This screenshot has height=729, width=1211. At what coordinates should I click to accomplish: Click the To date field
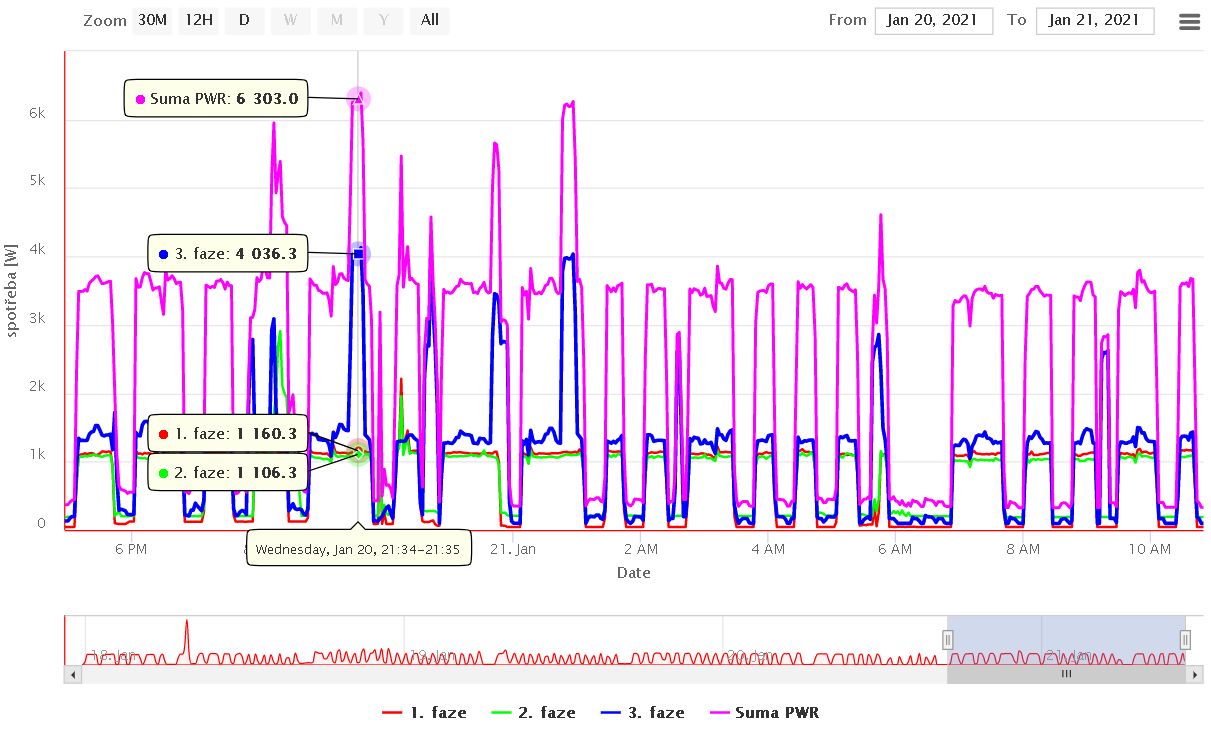(1095, 21)
